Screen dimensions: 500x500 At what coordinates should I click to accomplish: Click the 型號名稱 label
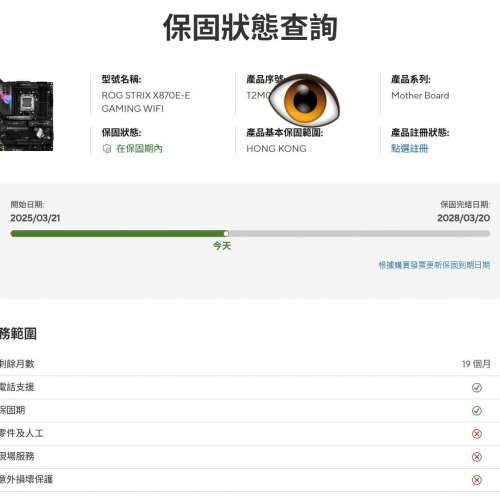click(x=121, y=79)
